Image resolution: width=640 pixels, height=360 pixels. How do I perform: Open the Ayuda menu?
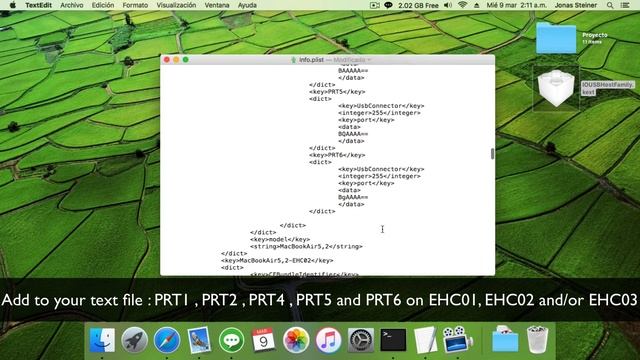247,5
